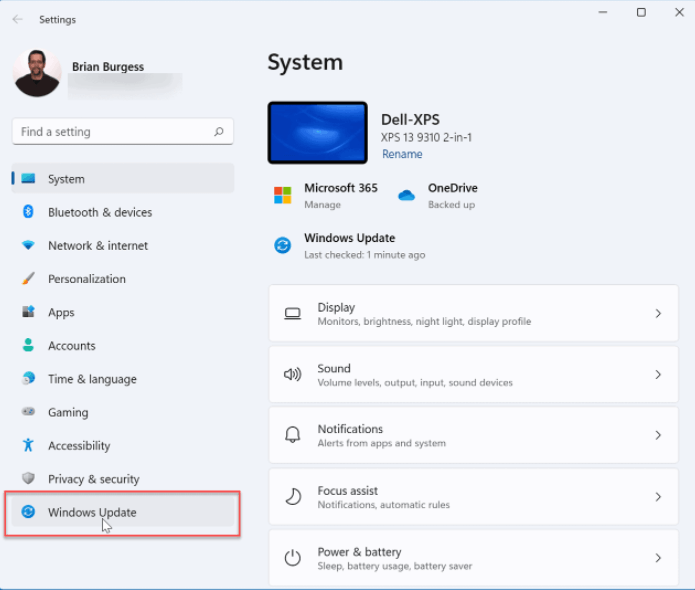The height and width of the screenshot is (590, 695).
Task: Click the Windows Update icon under System header
Action: pyautogui.click(x=282, y=245)
